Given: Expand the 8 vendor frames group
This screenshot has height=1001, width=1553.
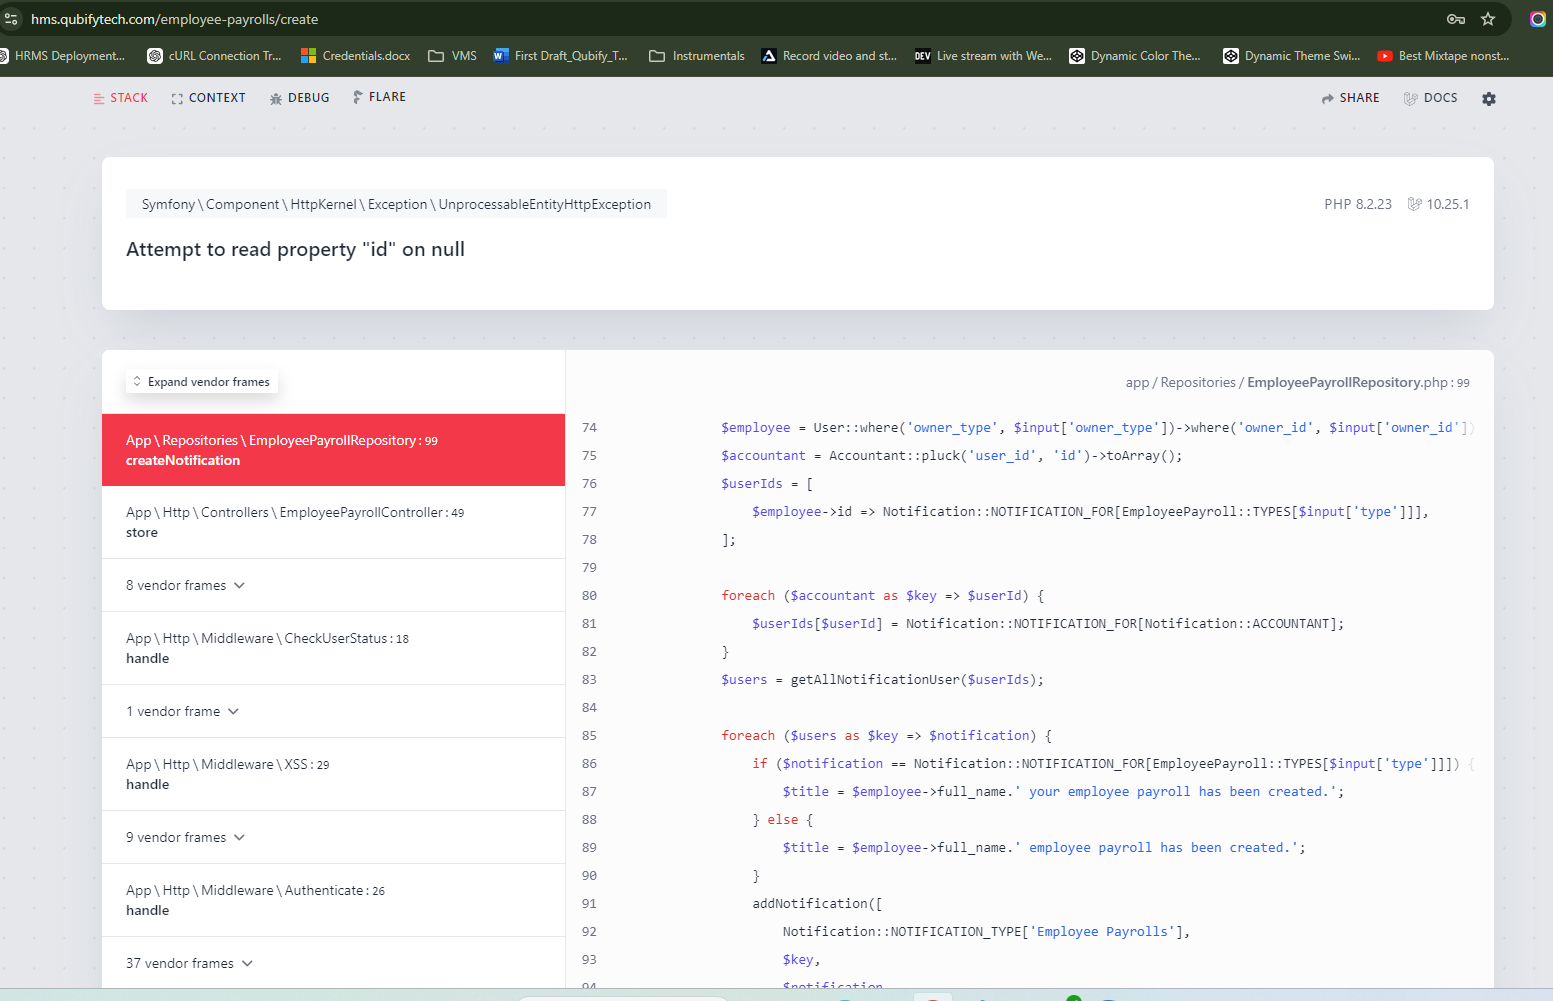Looking at the screenshot, I should [186, 585].
